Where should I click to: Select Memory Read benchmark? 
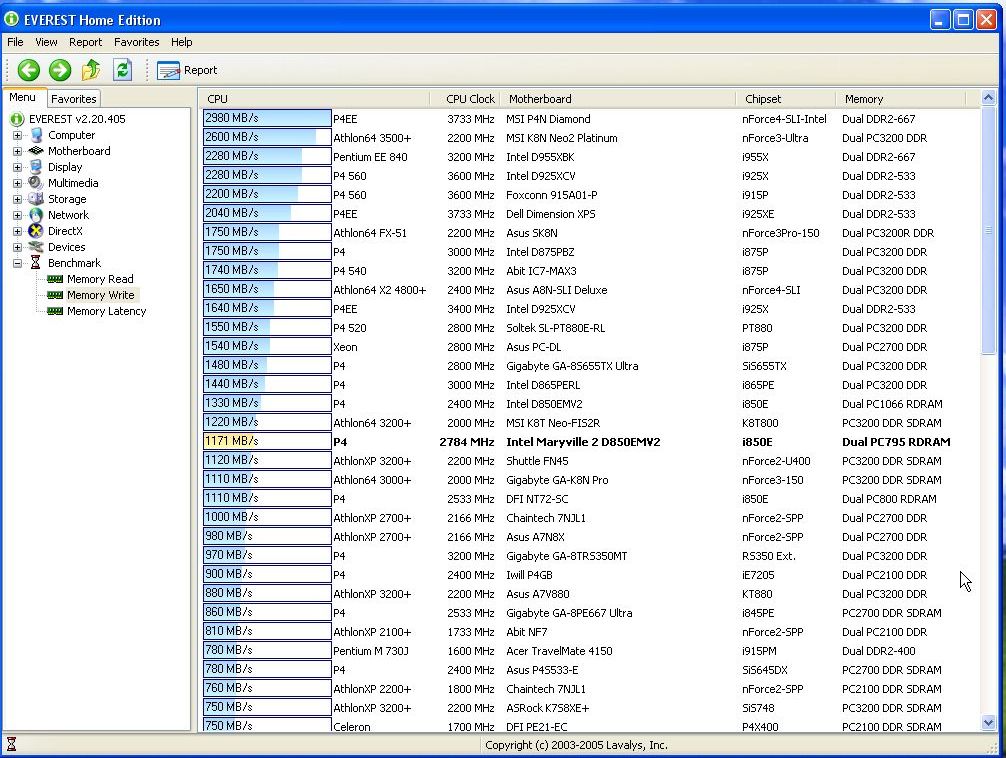point(100,279)
